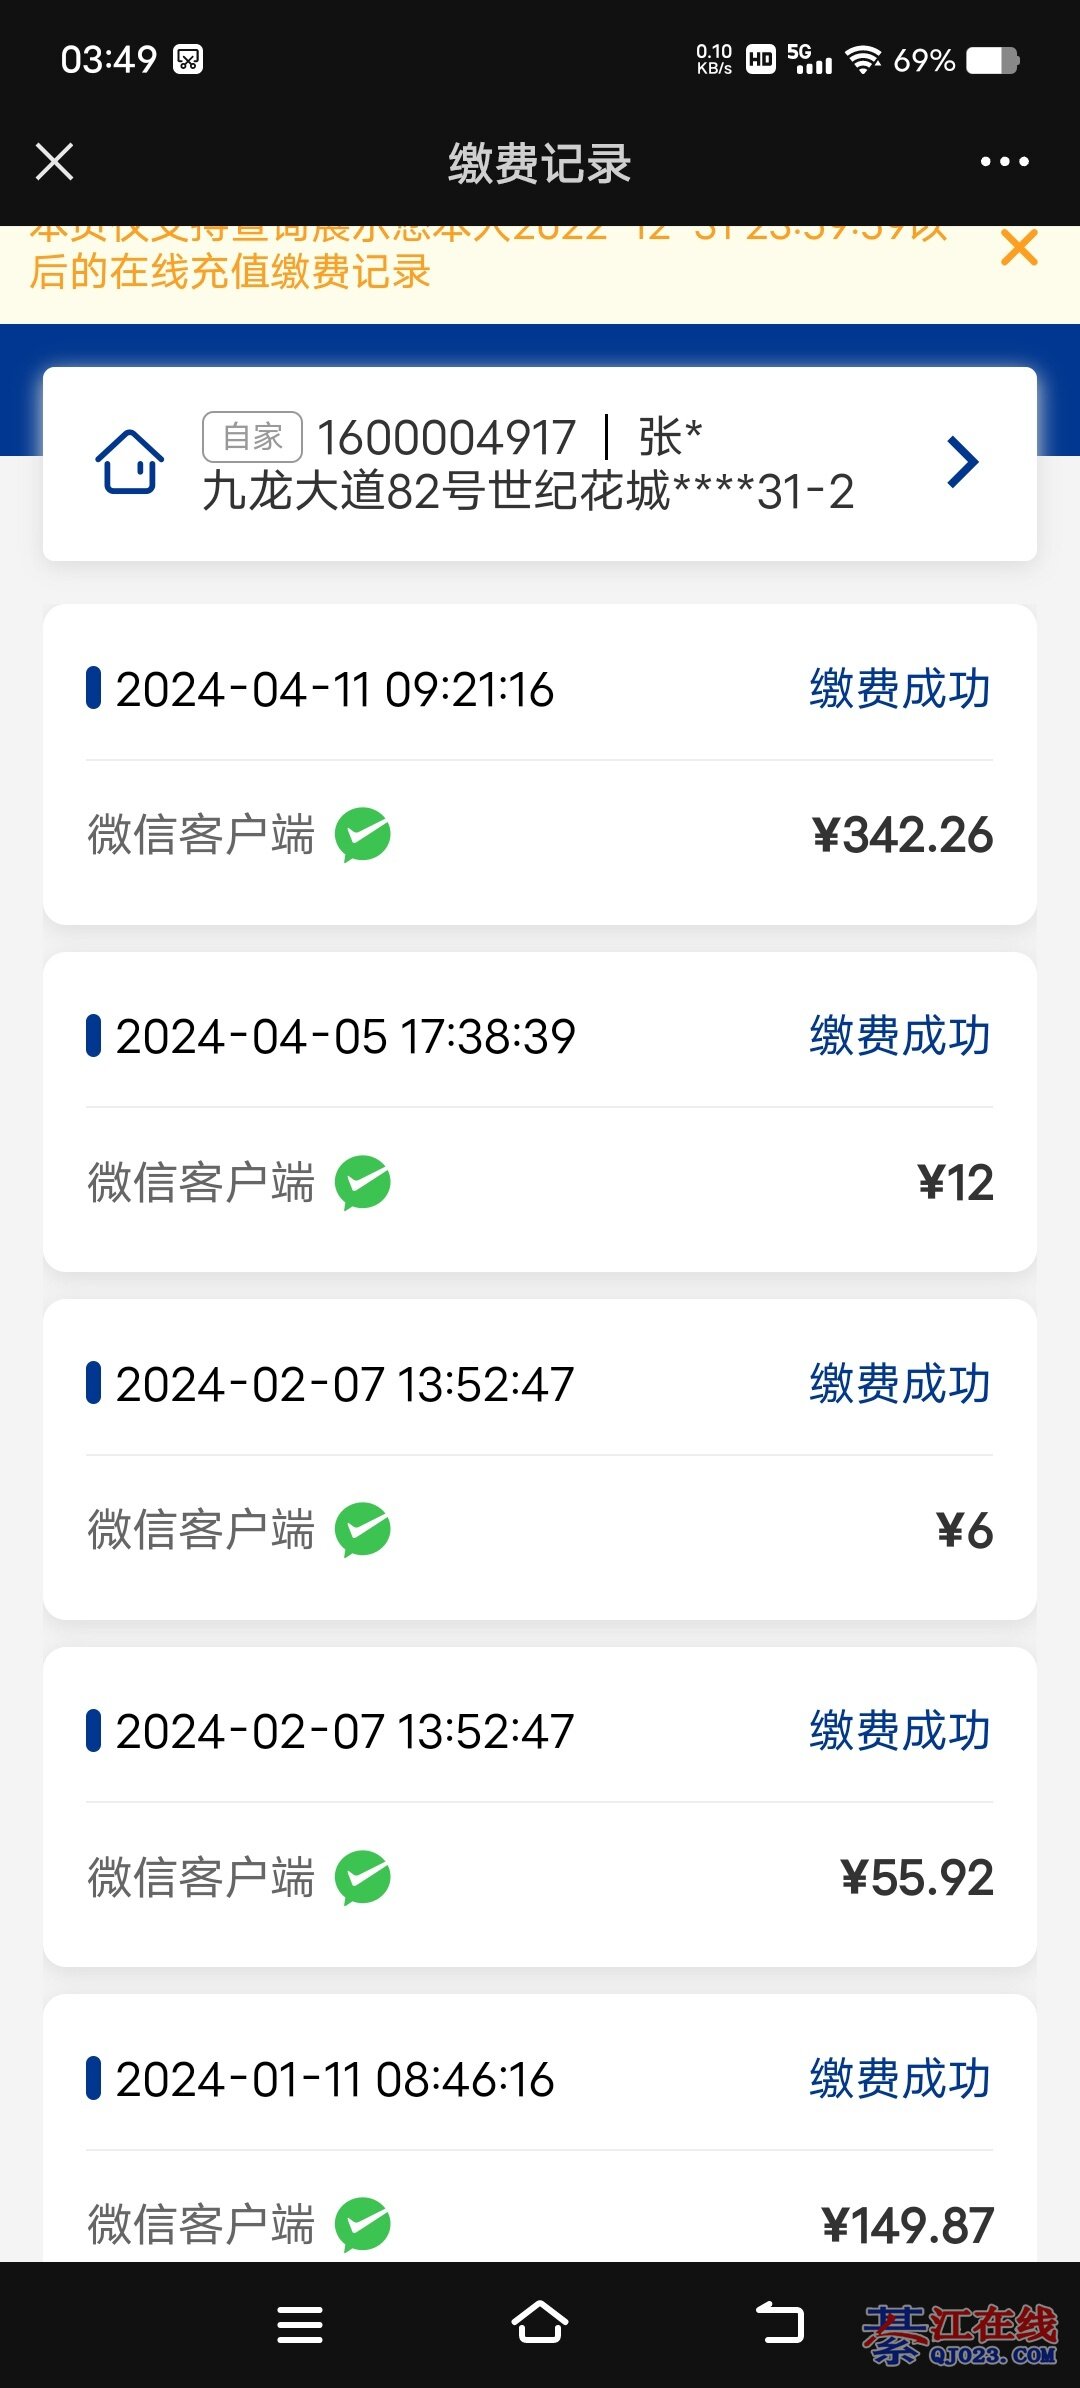Dismiss the yellow notice banner
The height and width of the screenshot is (2388, 1080).
1019,248
